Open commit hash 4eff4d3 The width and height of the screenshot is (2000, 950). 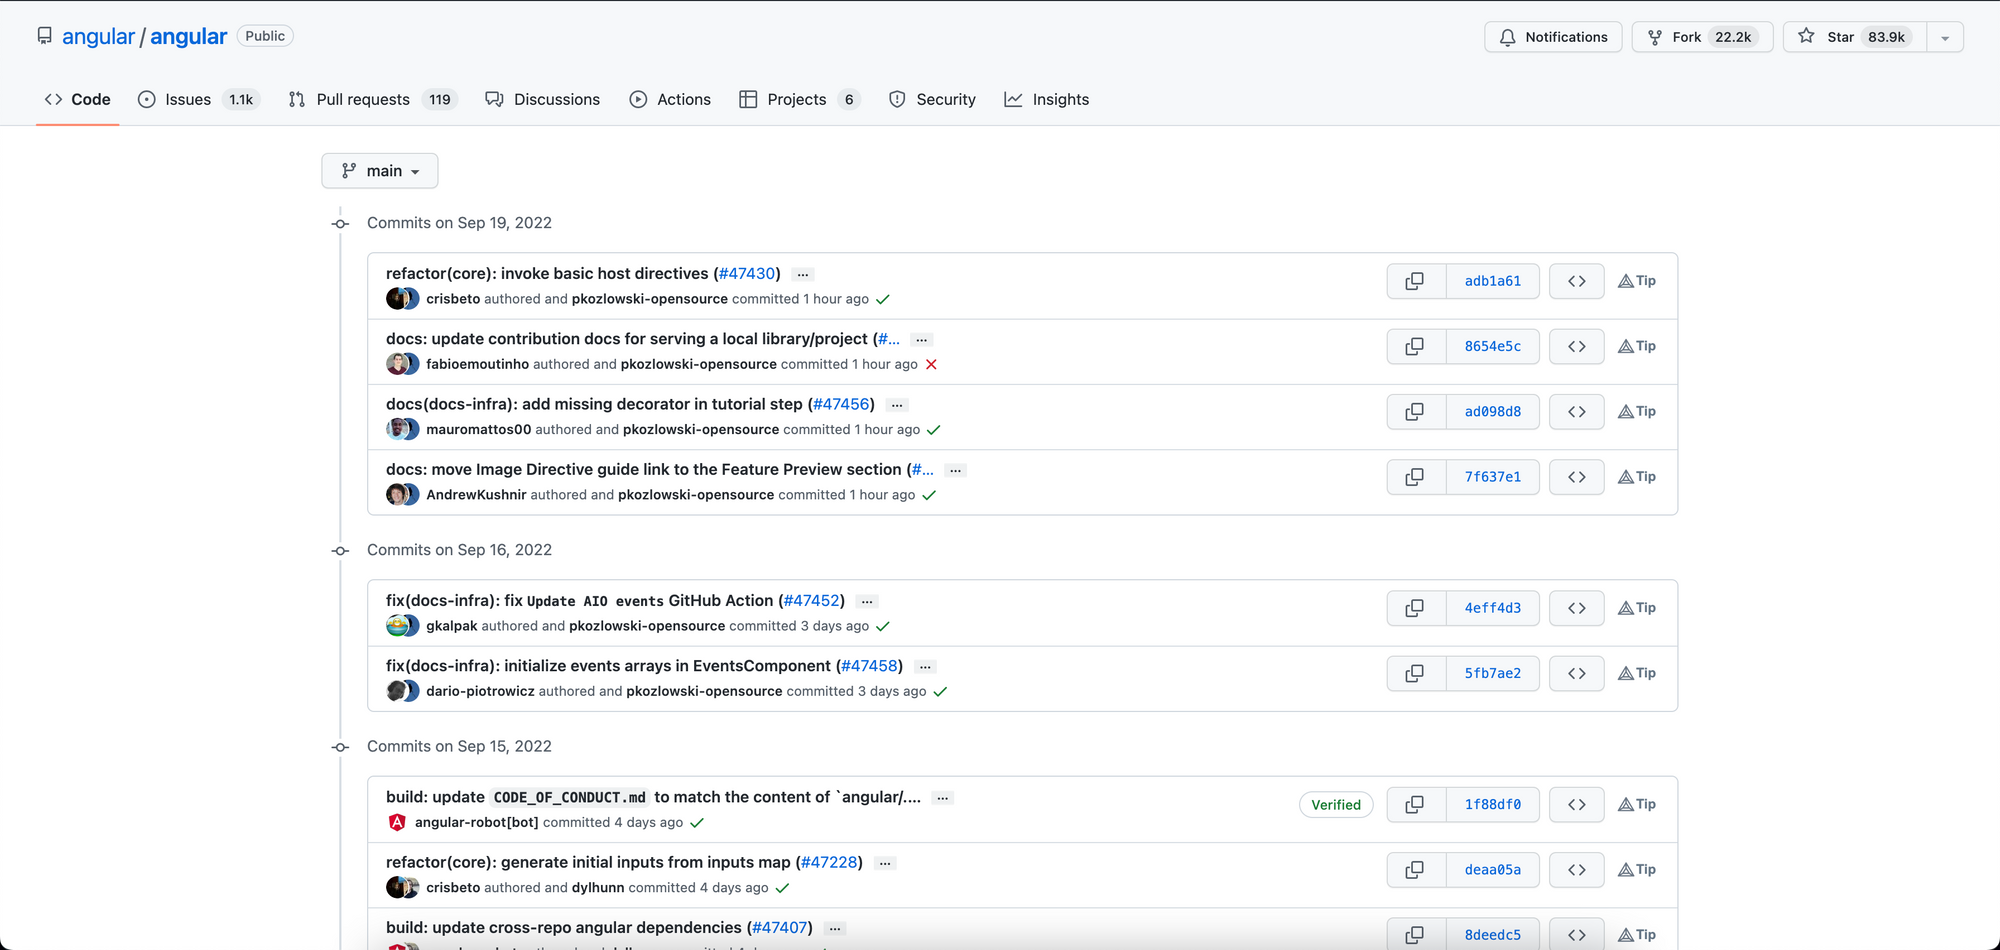coord(1493,608)
